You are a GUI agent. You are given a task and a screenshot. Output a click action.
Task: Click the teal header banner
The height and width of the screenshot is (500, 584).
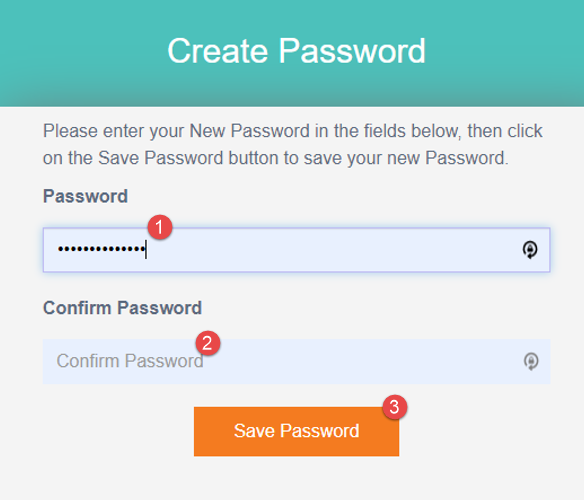[292, 53]
